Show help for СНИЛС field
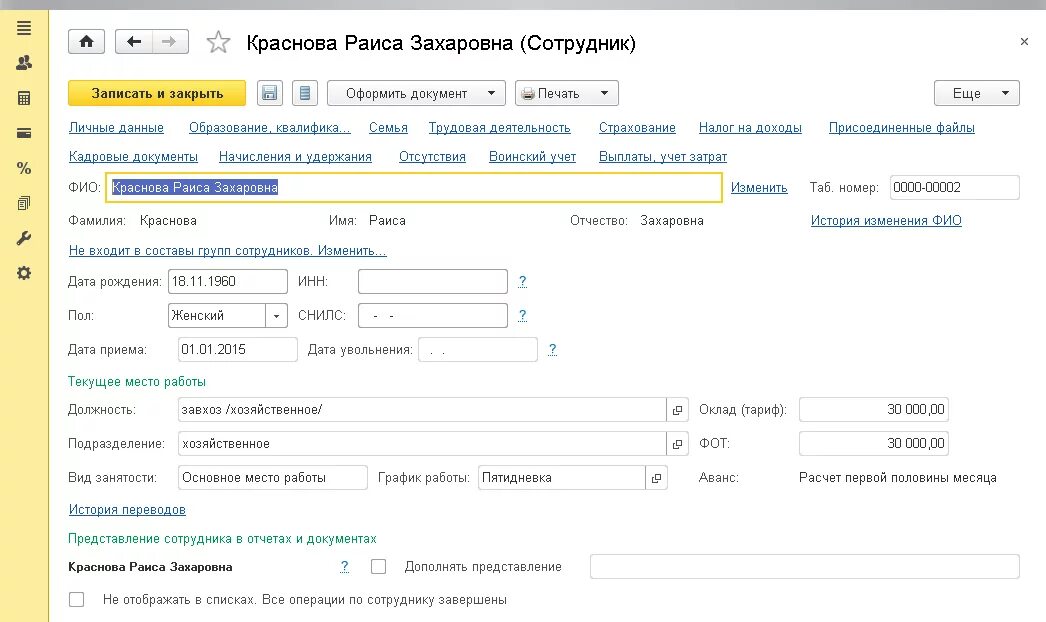 coord(522,315)
